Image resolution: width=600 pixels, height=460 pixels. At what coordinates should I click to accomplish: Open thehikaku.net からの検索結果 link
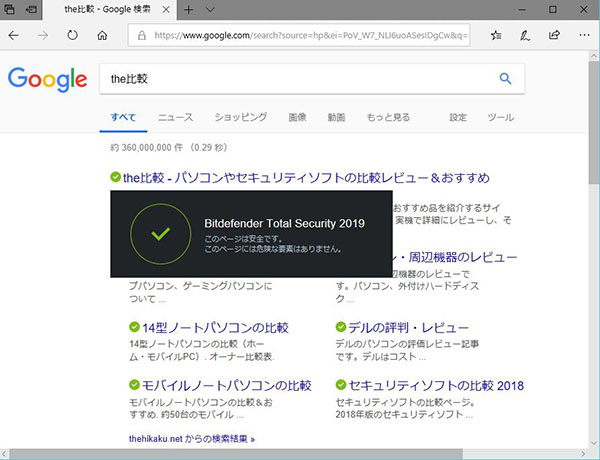pos(192,439)
